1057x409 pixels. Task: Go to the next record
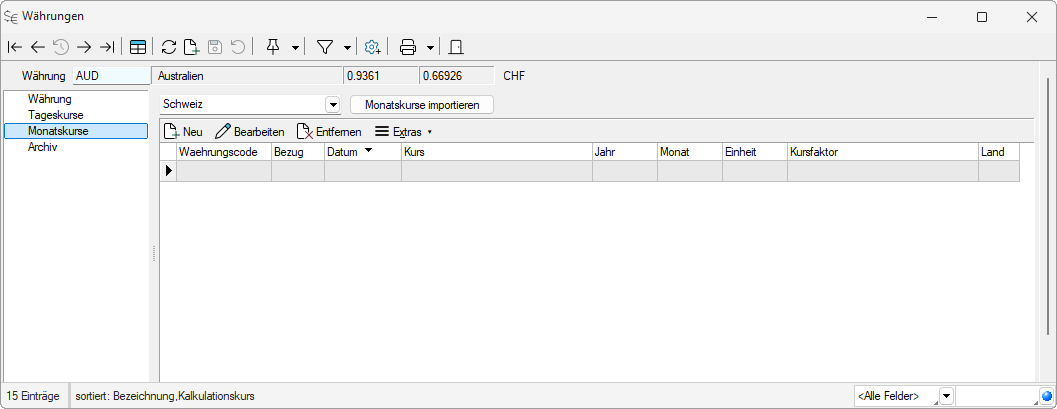(84, 47)
